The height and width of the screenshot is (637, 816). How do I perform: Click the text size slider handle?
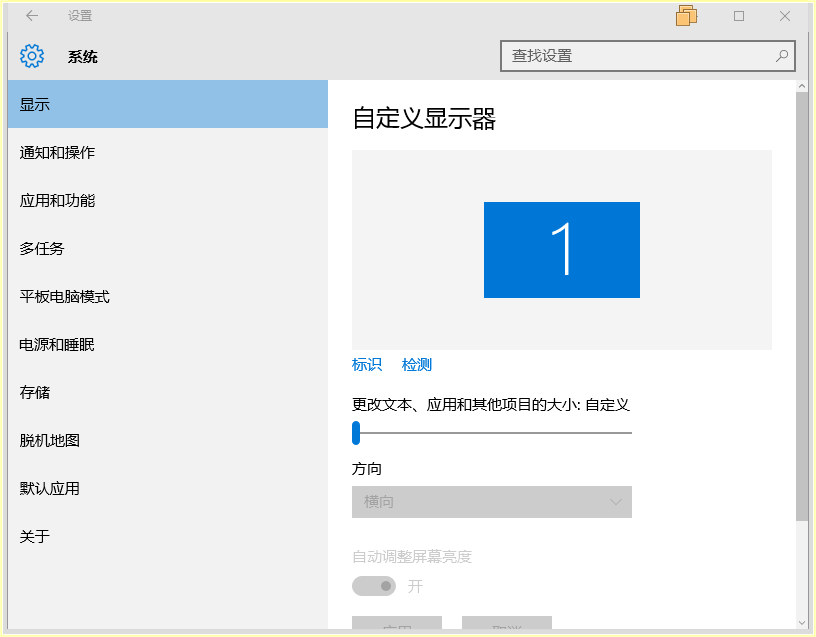[x=356, y=433]
